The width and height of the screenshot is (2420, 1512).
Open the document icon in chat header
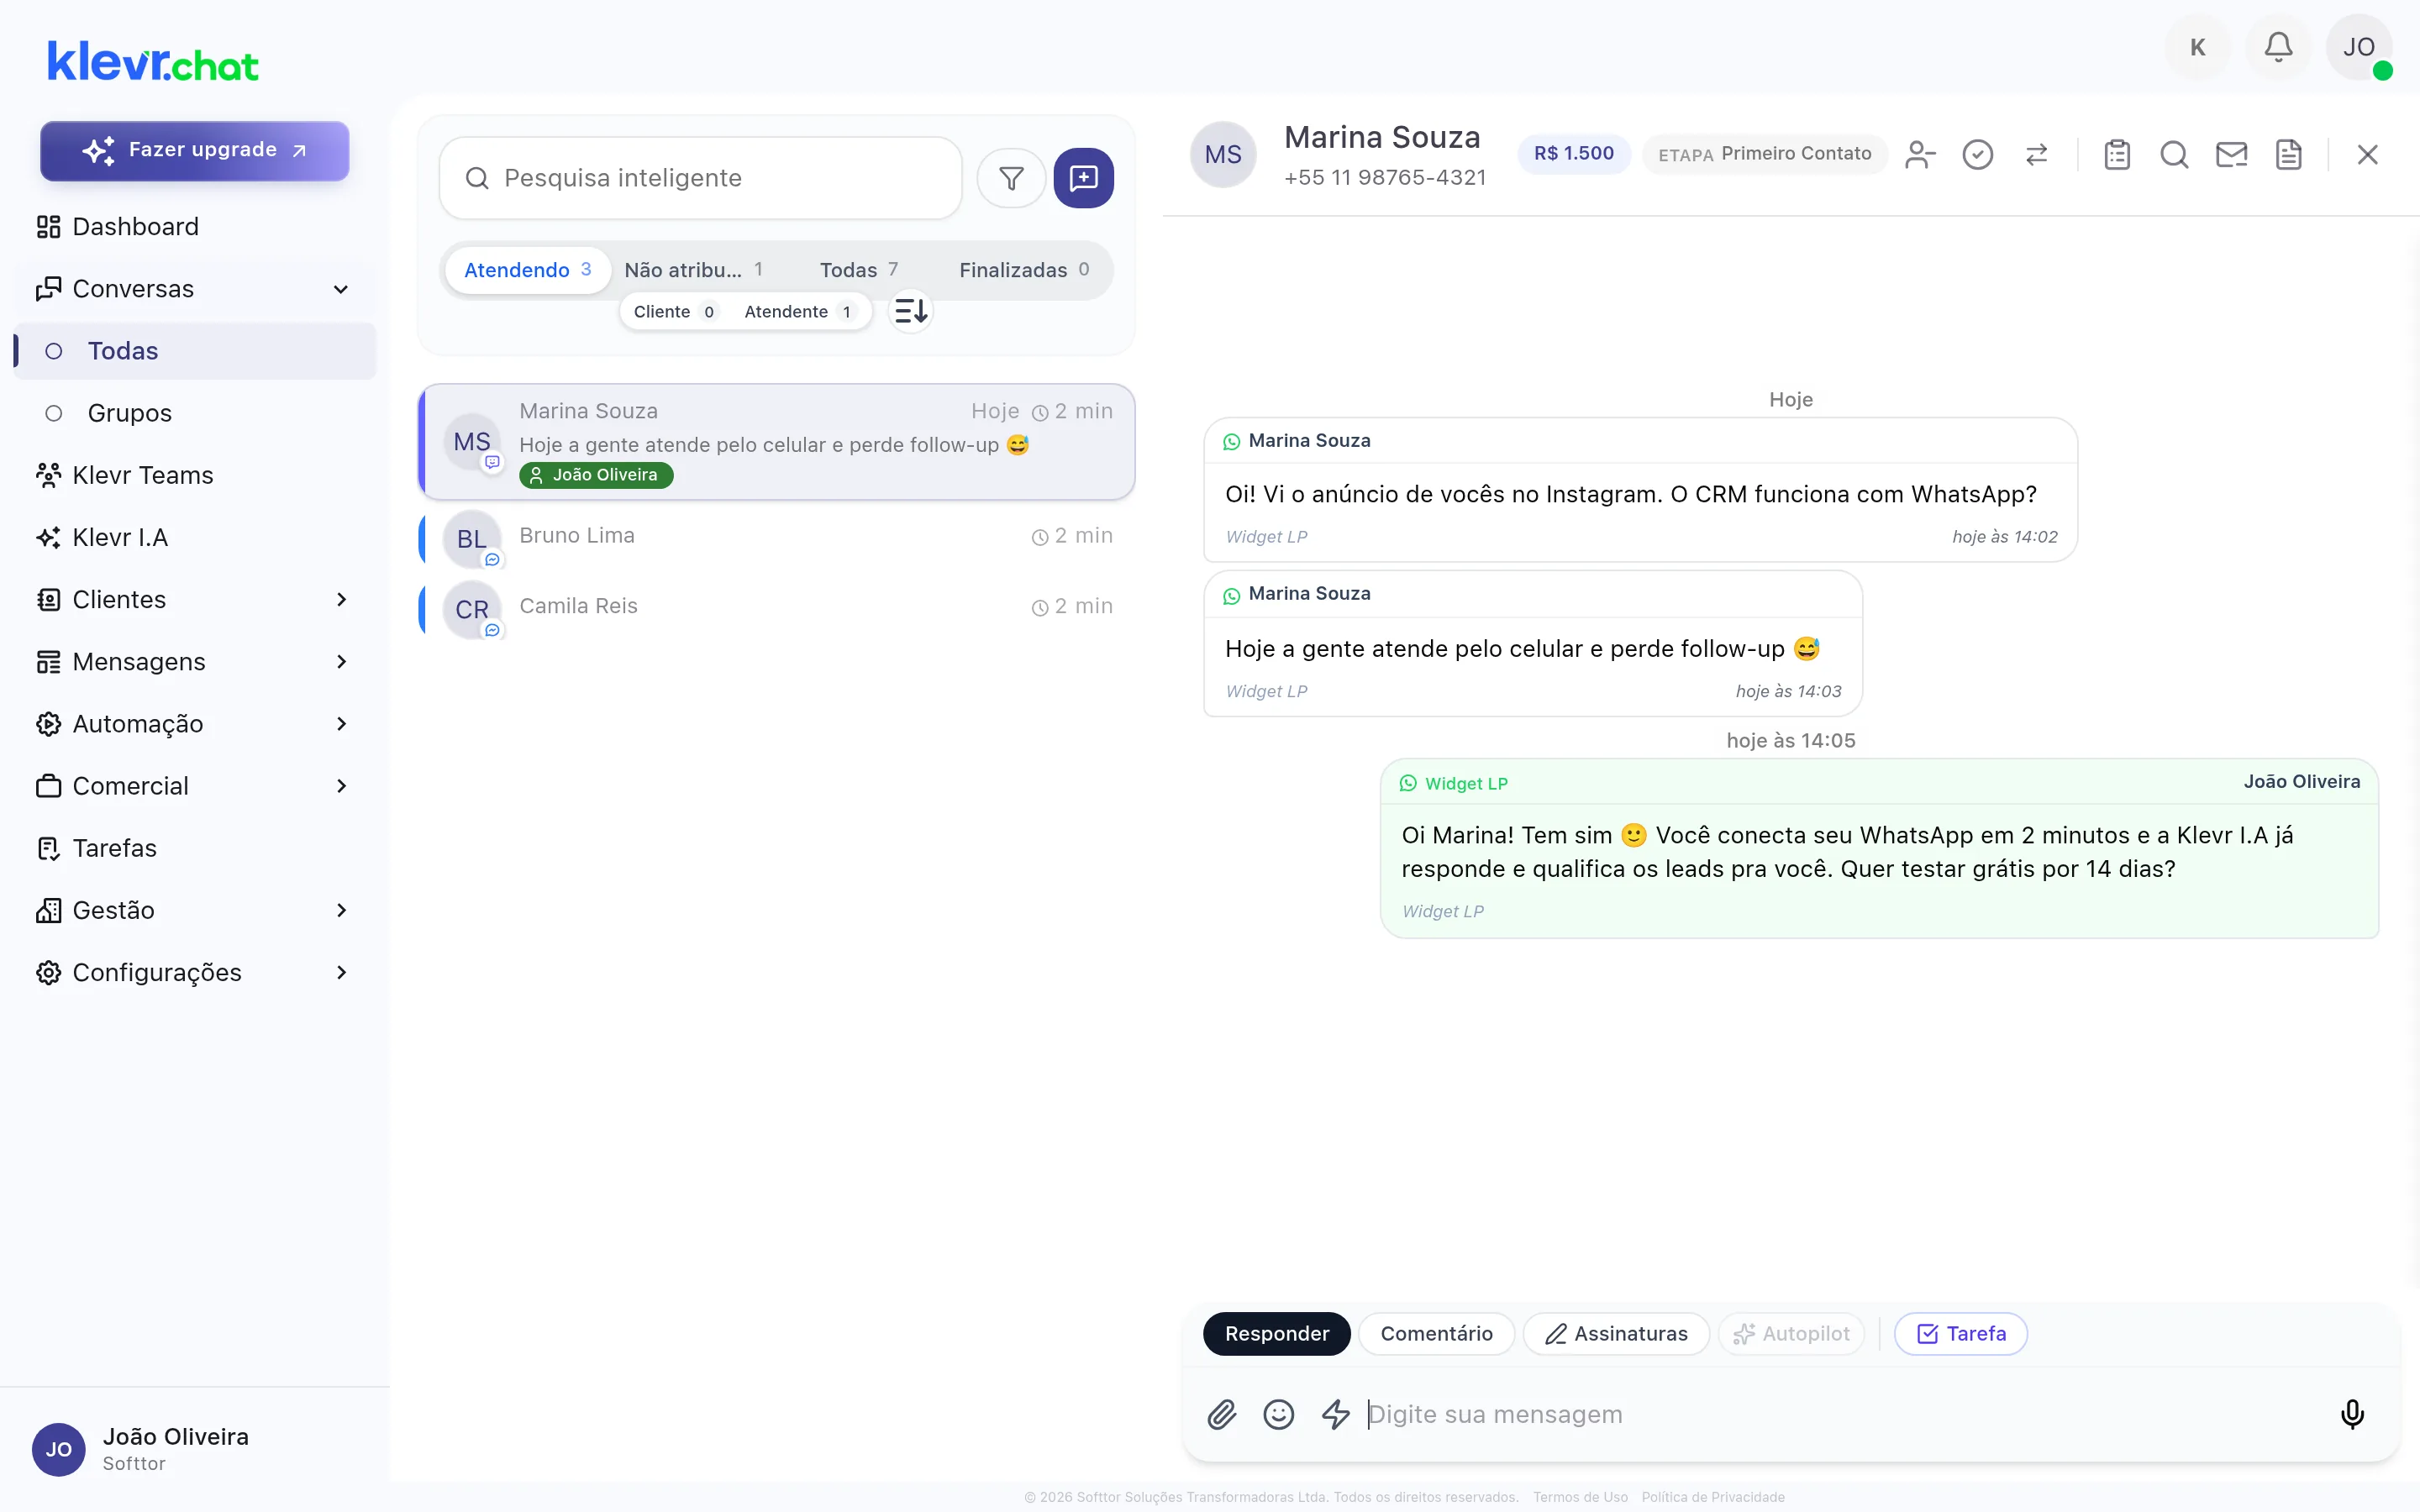[x=2288, y=155]
